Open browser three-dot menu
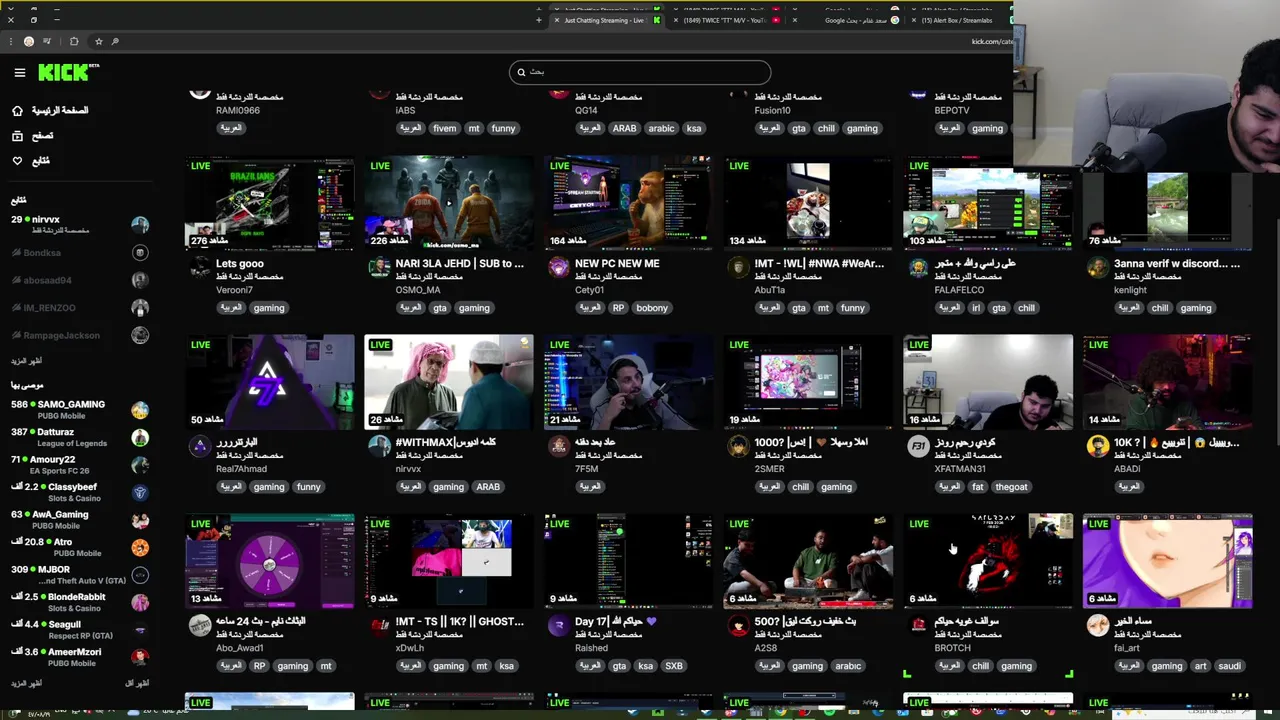 coord(11,41)
